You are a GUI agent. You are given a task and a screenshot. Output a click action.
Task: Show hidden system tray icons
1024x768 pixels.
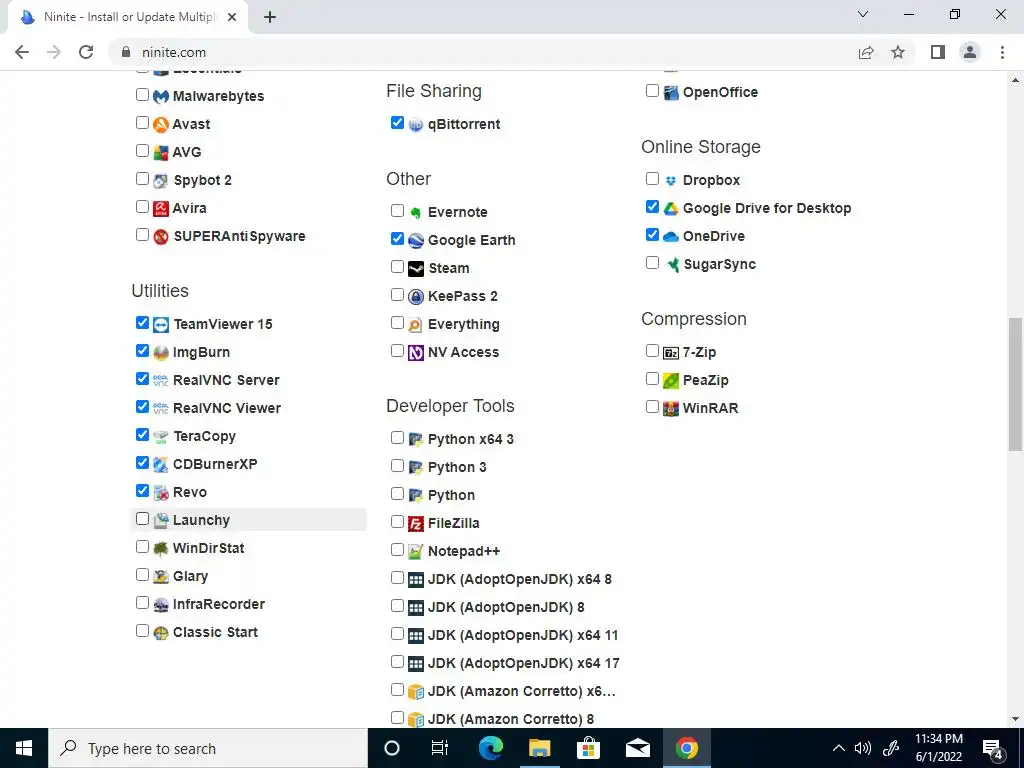click(839, 748)
